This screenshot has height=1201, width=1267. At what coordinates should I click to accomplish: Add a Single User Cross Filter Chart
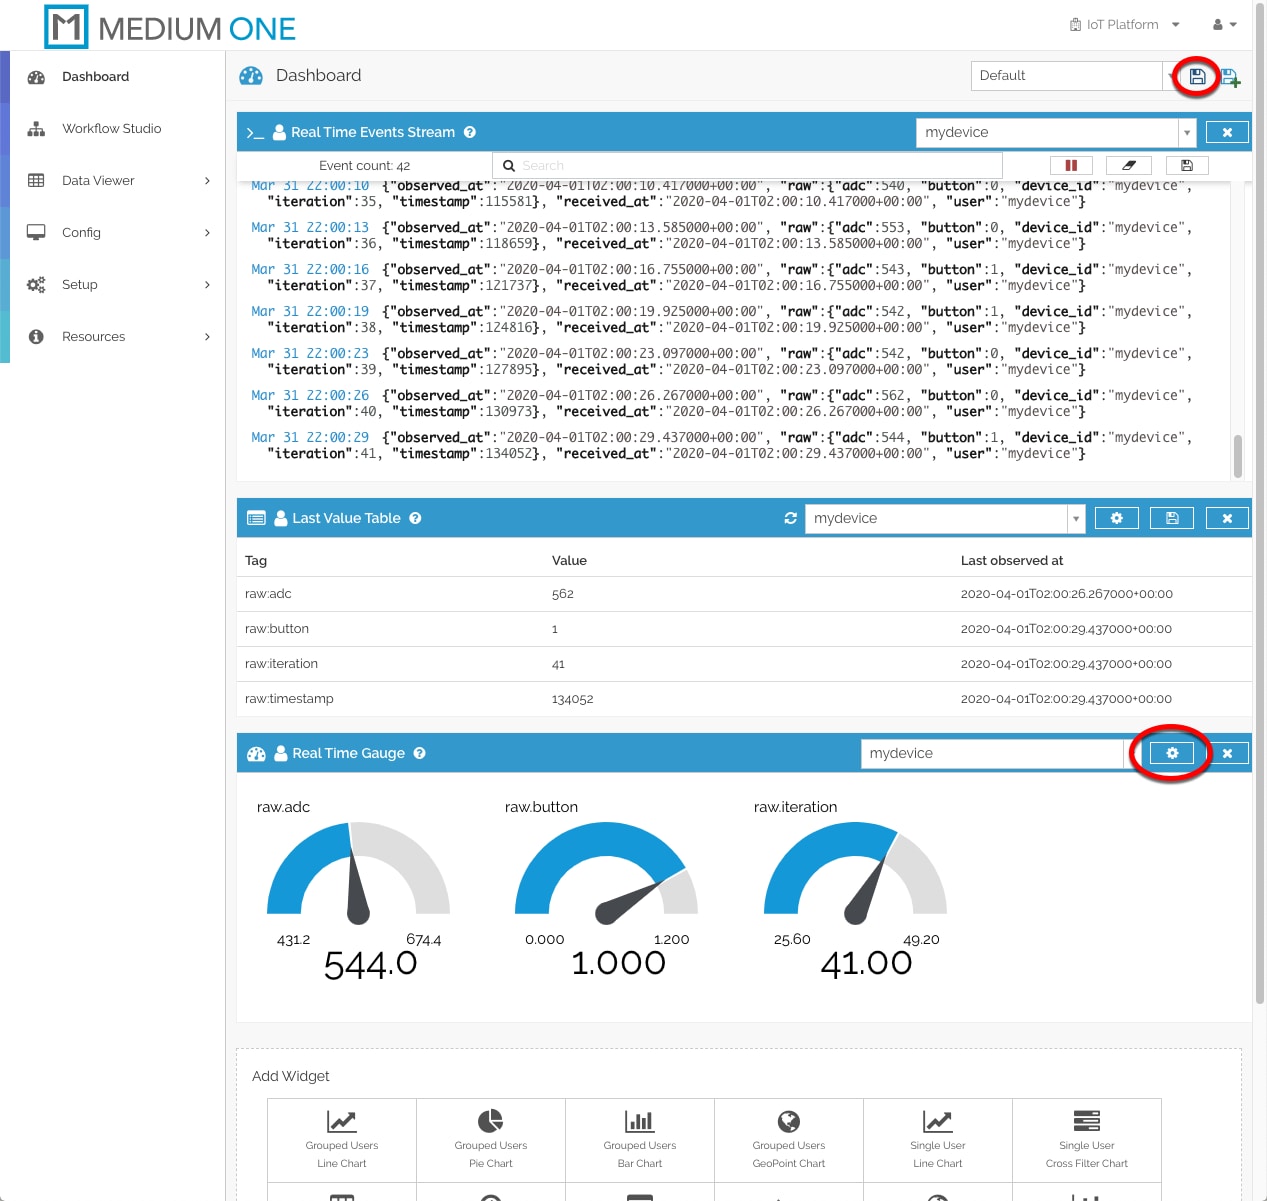(x=1086, y=1140)
